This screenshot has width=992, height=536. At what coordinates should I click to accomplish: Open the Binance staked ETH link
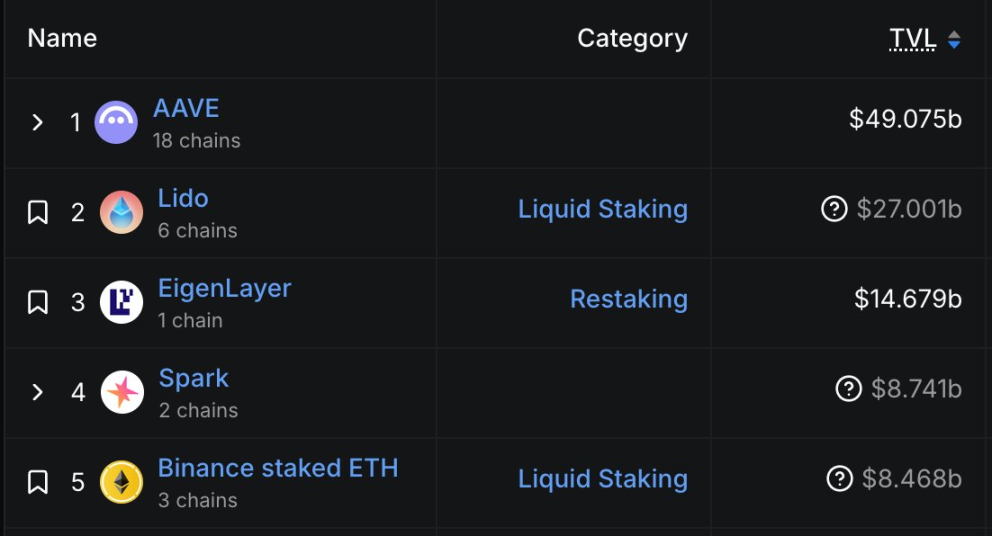pyautogui.click(x=278, y=468)
